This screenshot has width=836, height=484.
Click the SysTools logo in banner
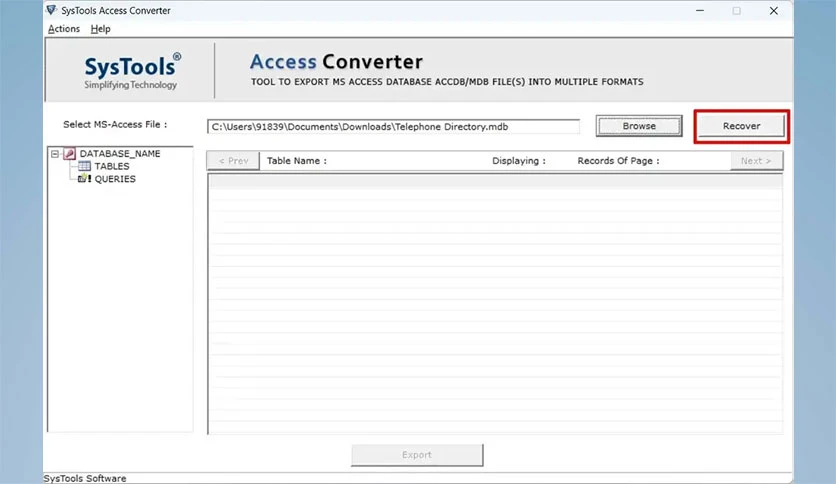(x=132, y=71)
